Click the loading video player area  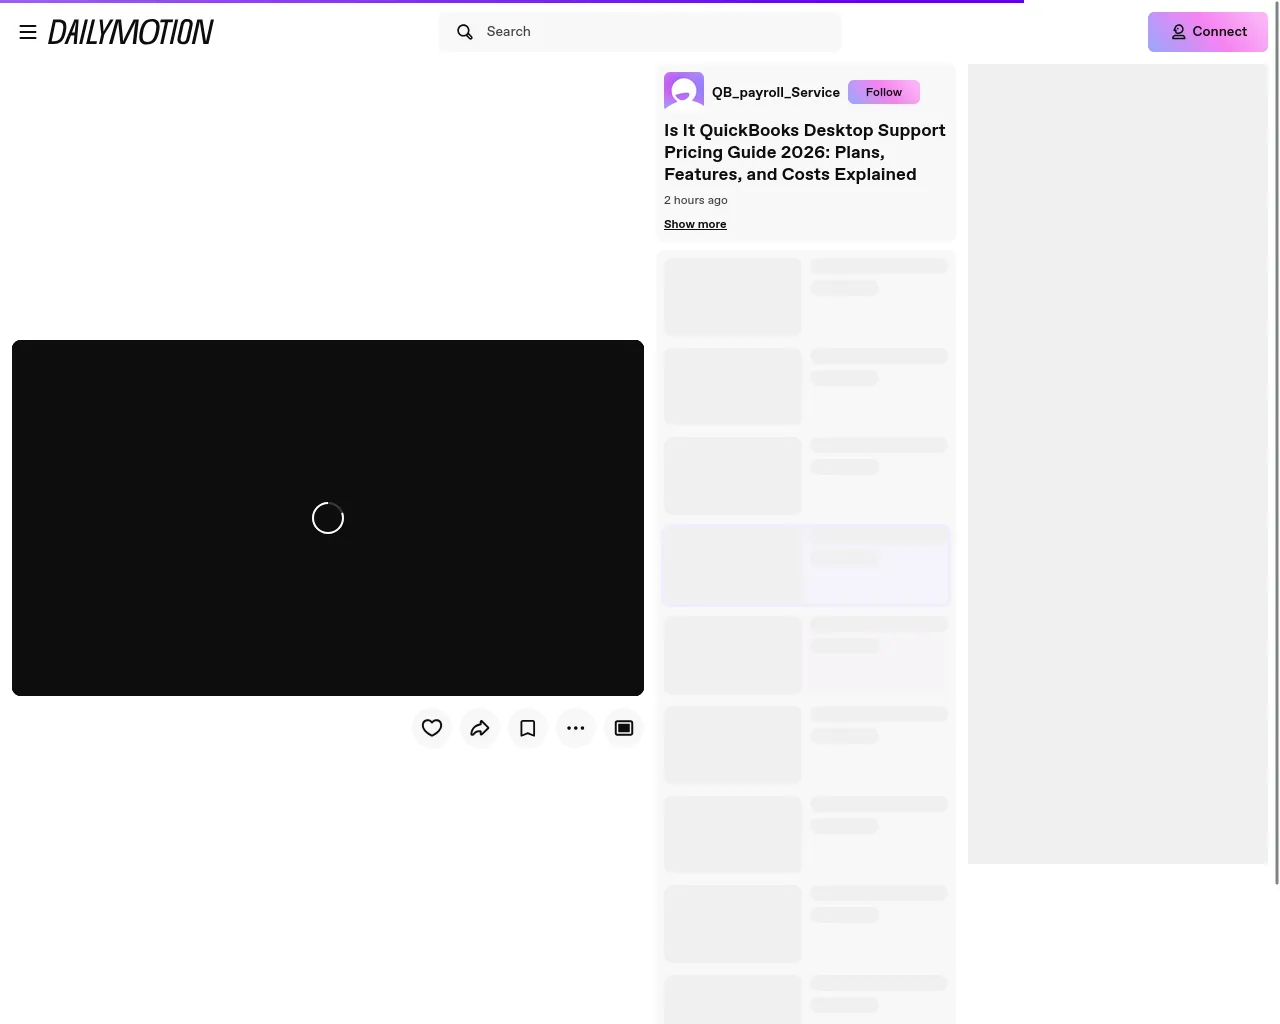pyautogui.click(x=328, y=518)
